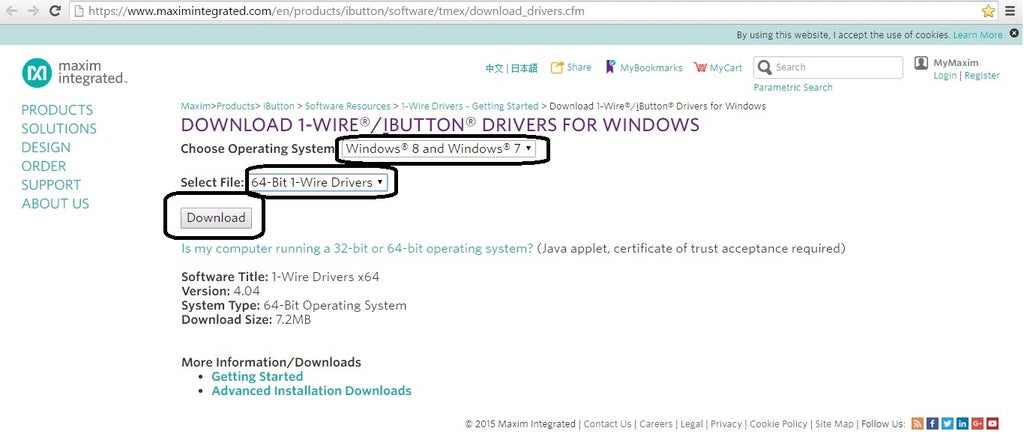Click the Maxim Integrated logo
The image size is (1024, 440).
pos(74,72)
